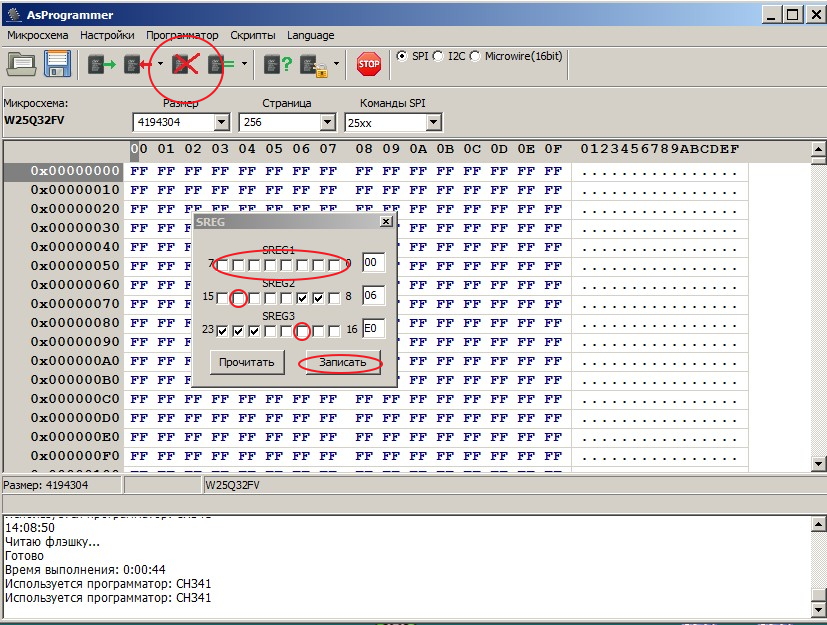This screenshot has height=625, width=827.
Task: Click the floppy disk save icon
Action: pyautogui.click(x=55, y=64)
